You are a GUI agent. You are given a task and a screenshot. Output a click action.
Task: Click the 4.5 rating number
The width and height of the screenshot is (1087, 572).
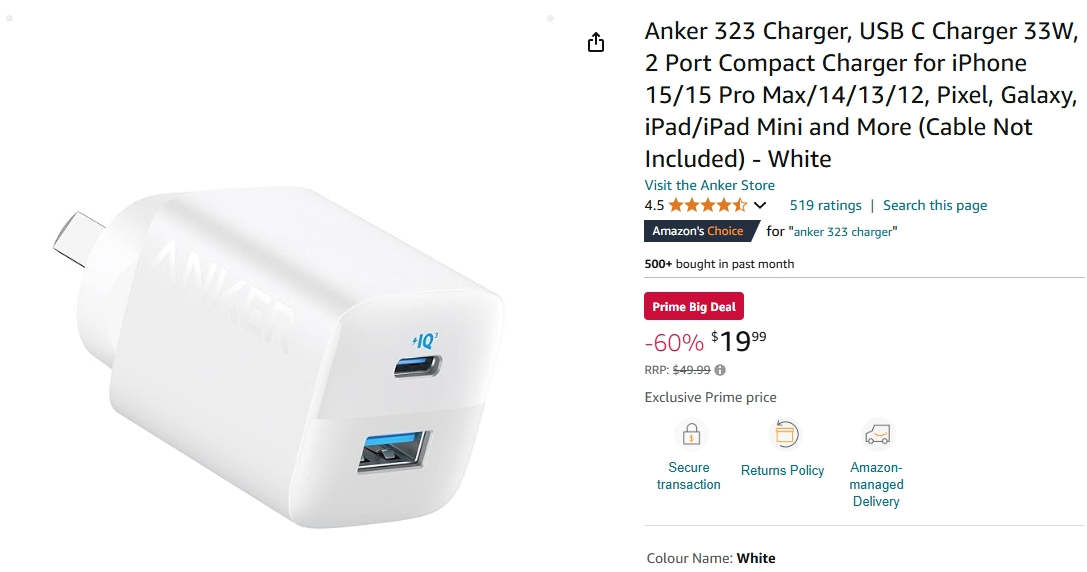[x=654, y=205]
